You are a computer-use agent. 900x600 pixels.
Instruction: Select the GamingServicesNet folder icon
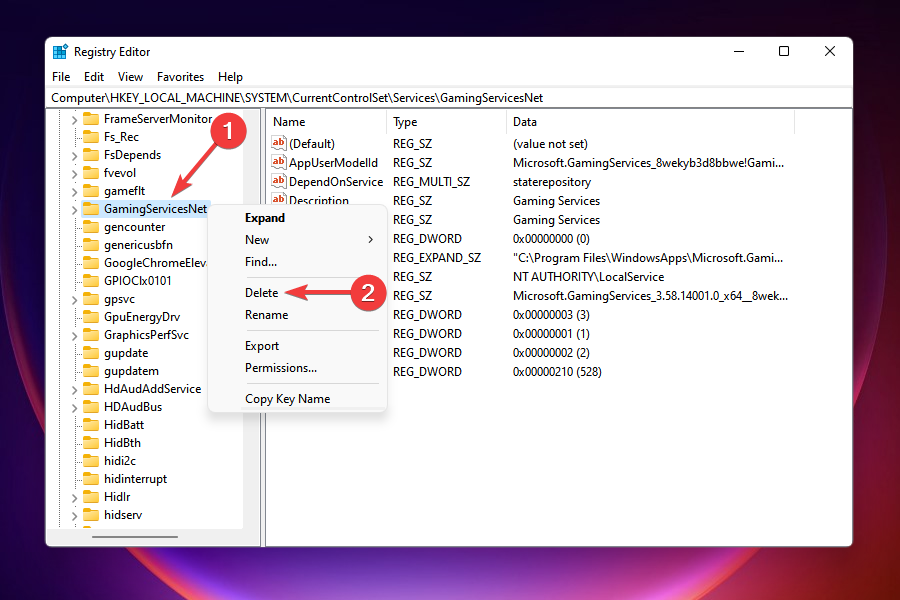[91, 209]
